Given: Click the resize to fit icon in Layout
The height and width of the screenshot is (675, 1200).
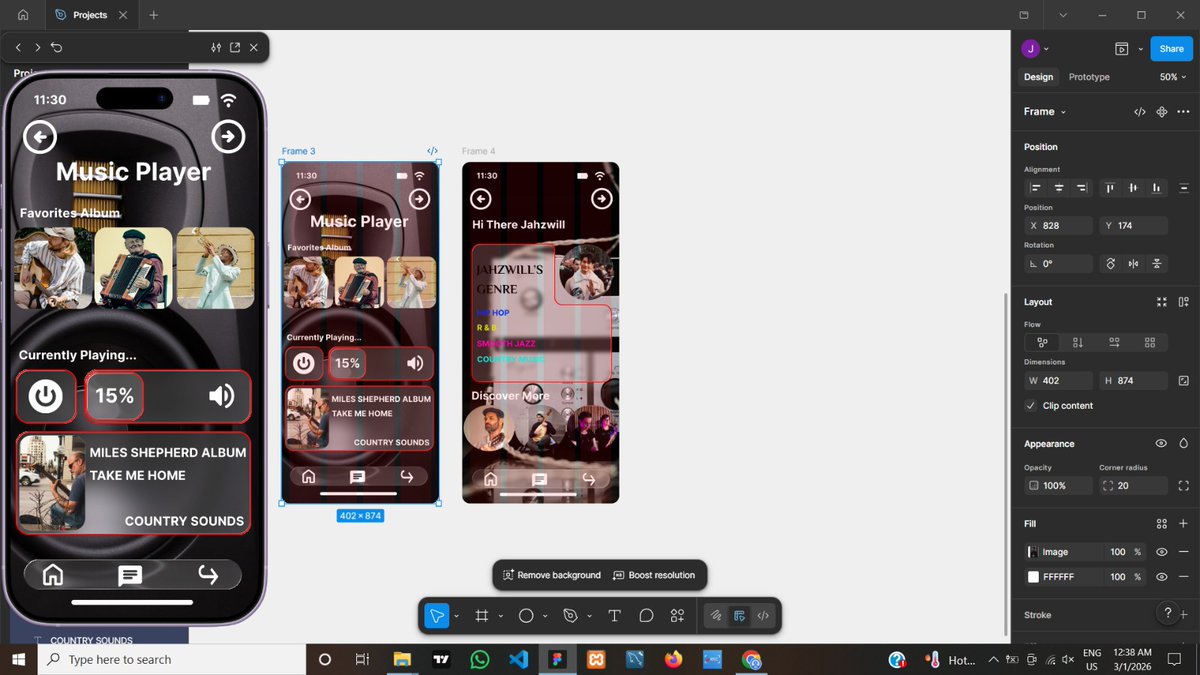Looking at the screenshot, I should pos(1162,302).
